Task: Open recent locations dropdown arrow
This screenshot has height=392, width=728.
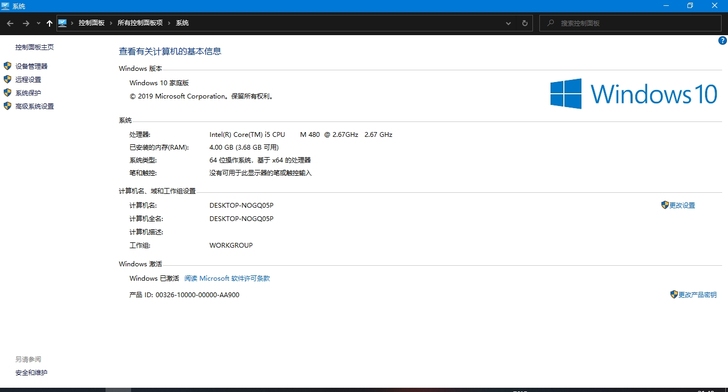Action: [39, 23]
